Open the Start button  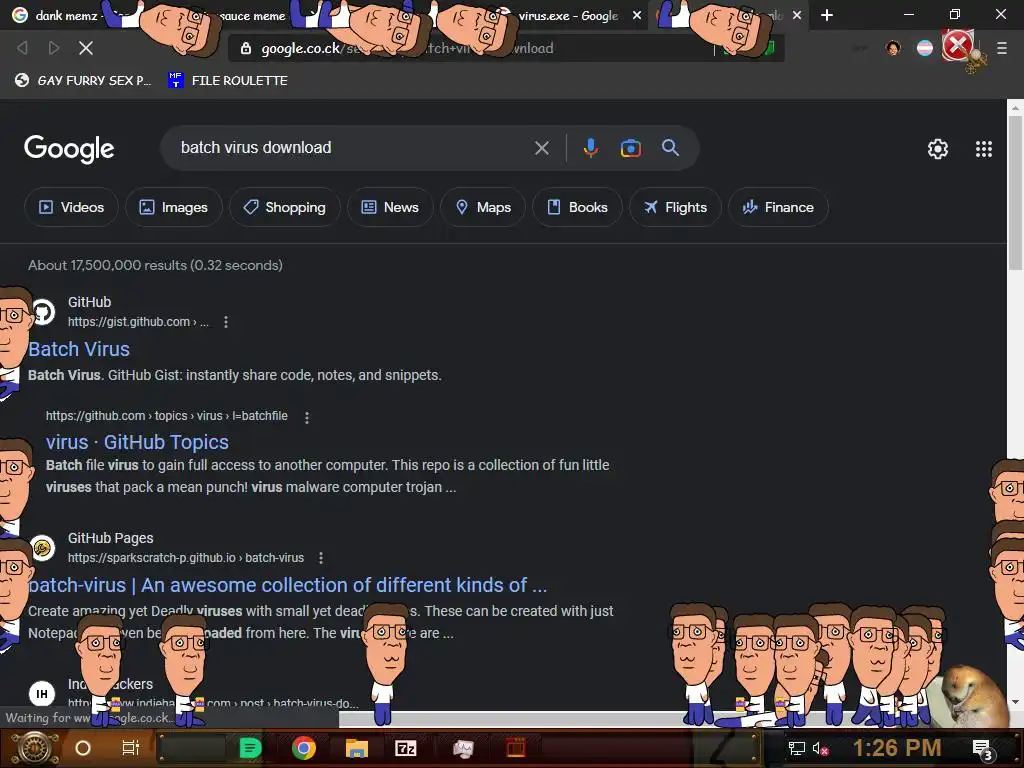coord(33,748)
